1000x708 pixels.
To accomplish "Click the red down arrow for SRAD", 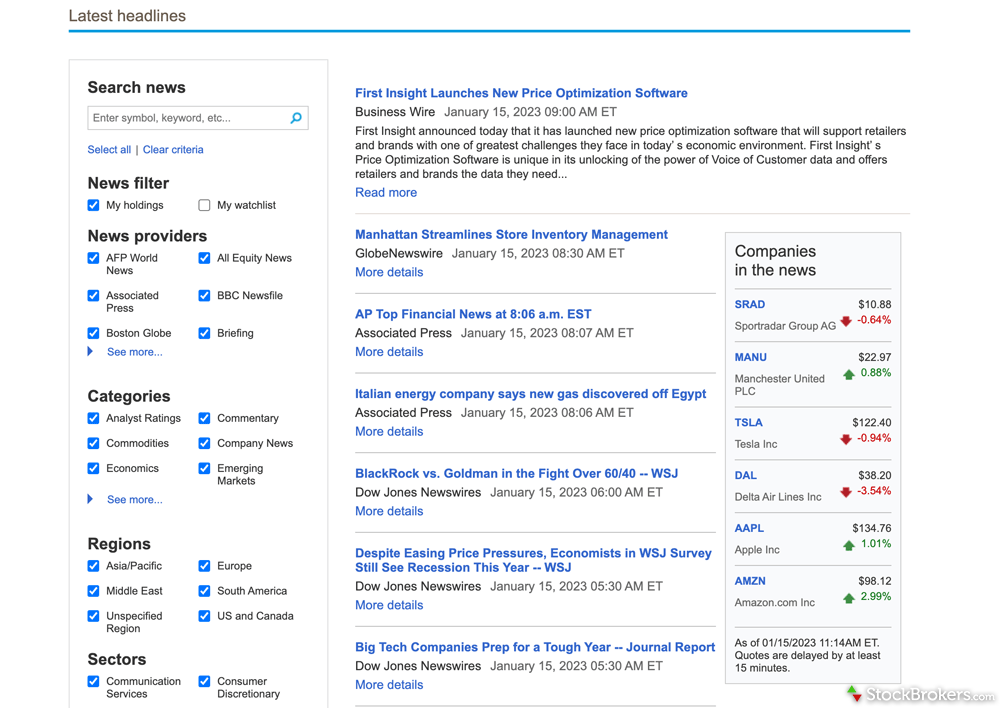I will click(846, 321).
